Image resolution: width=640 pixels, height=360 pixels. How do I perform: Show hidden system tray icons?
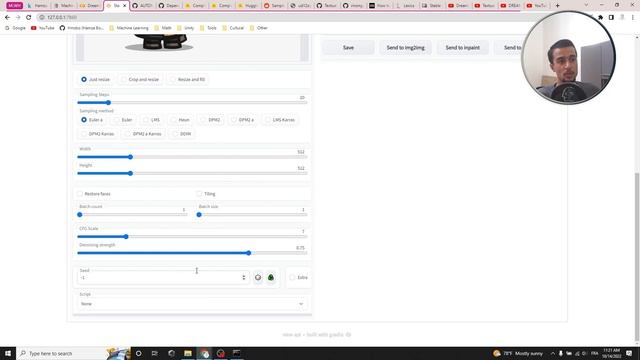click(553, 353)
